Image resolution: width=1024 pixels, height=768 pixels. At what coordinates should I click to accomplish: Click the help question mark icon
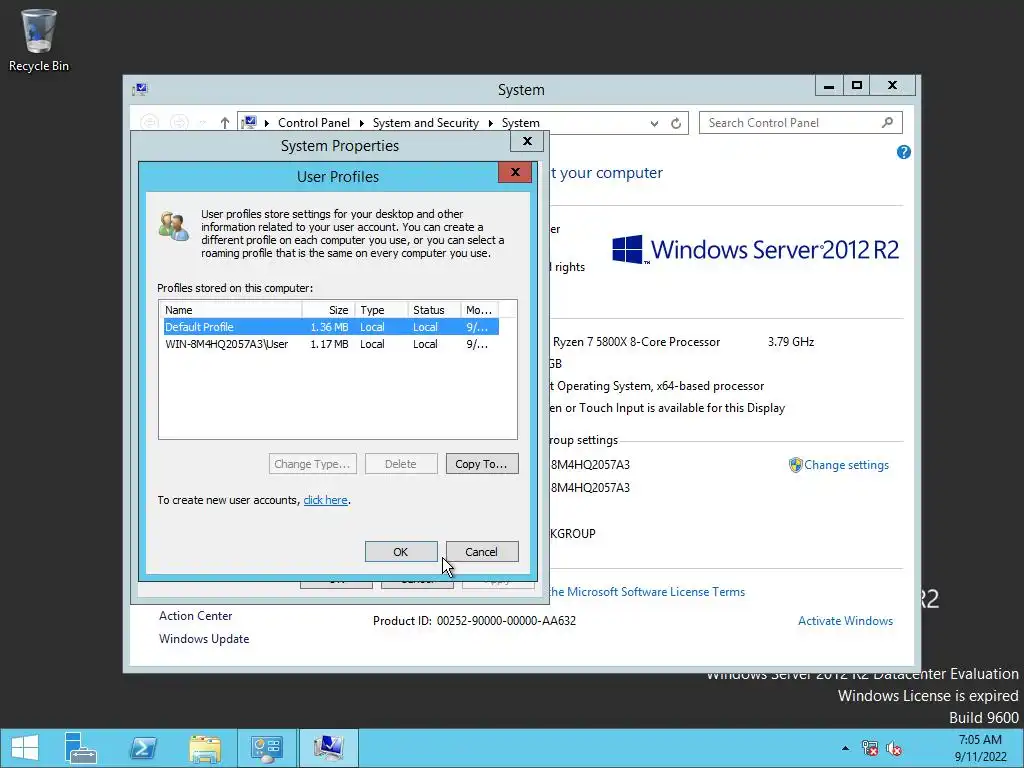pos(904,152)
